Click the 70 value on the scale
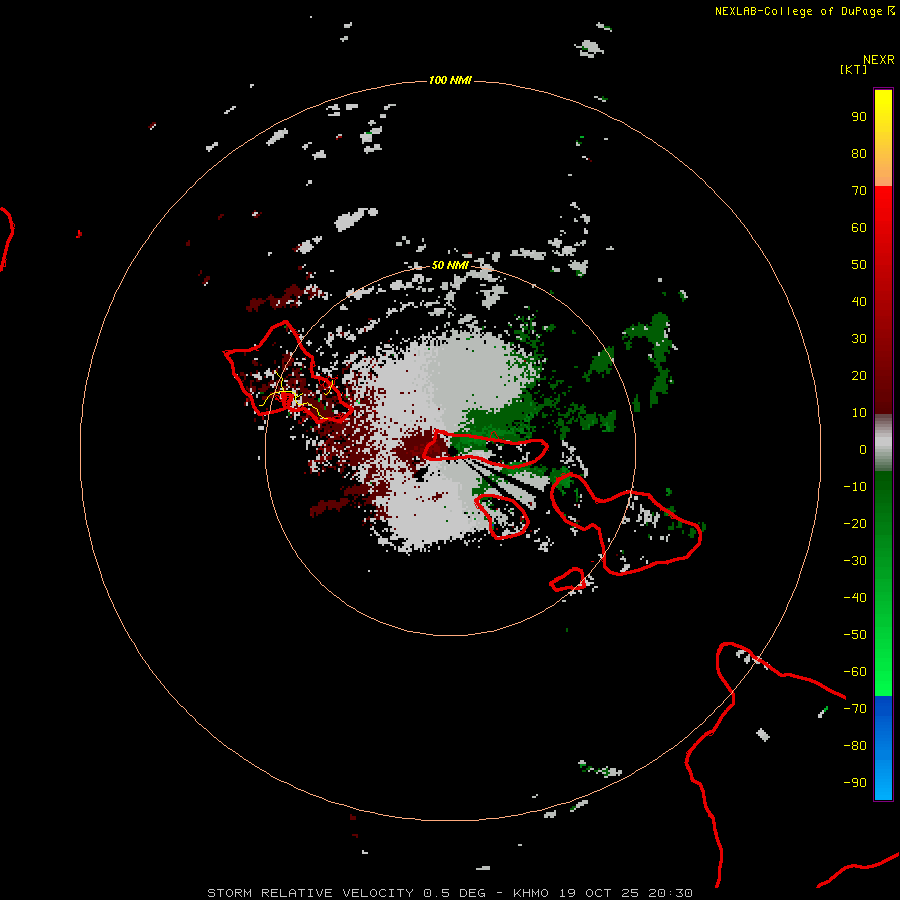The image size is (900, 900). click(x=859, y=191)
